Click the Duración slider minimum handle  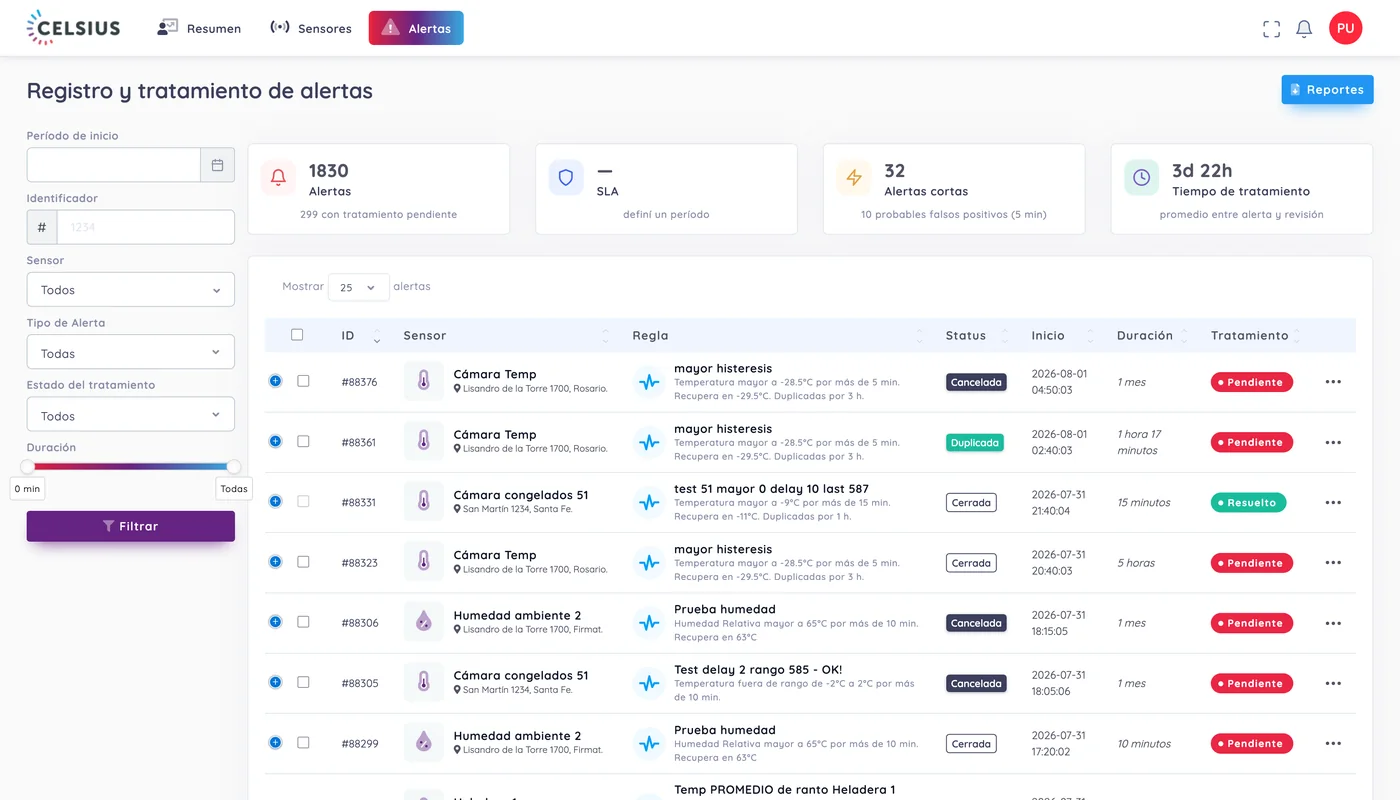[x=28, y=466]
